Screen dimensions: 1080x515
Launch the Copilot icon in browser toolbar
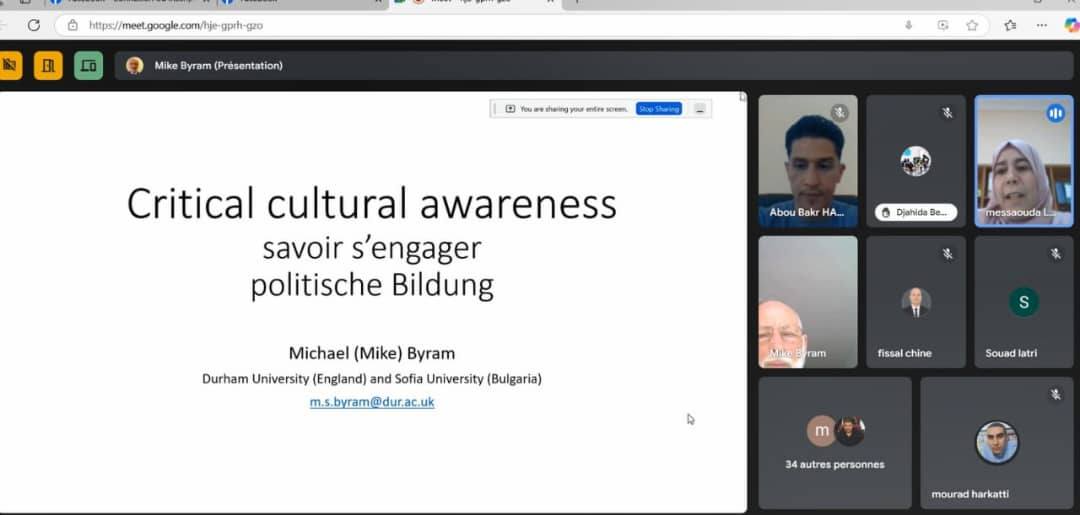(x=1071, y=25)
